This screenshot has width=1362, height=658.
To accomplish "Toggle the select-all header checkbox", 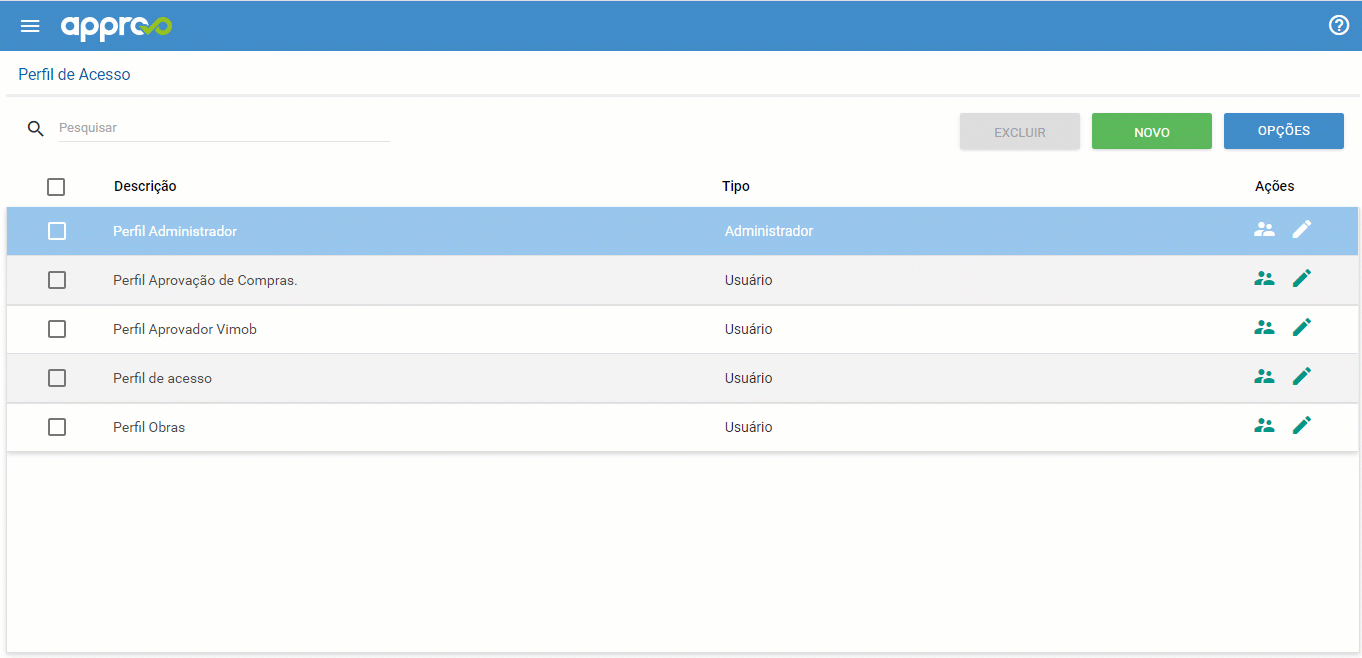I will click(x=56, y=187).
